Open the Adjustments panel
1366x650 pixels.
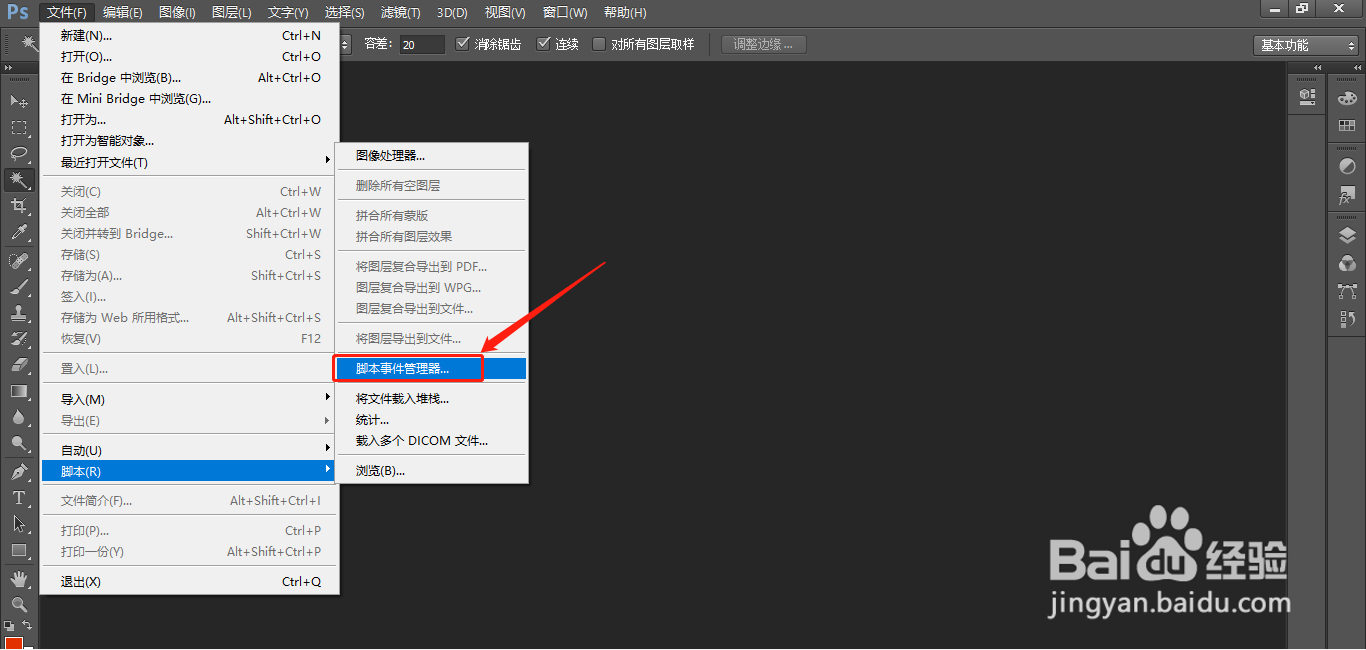[1348, 163]
